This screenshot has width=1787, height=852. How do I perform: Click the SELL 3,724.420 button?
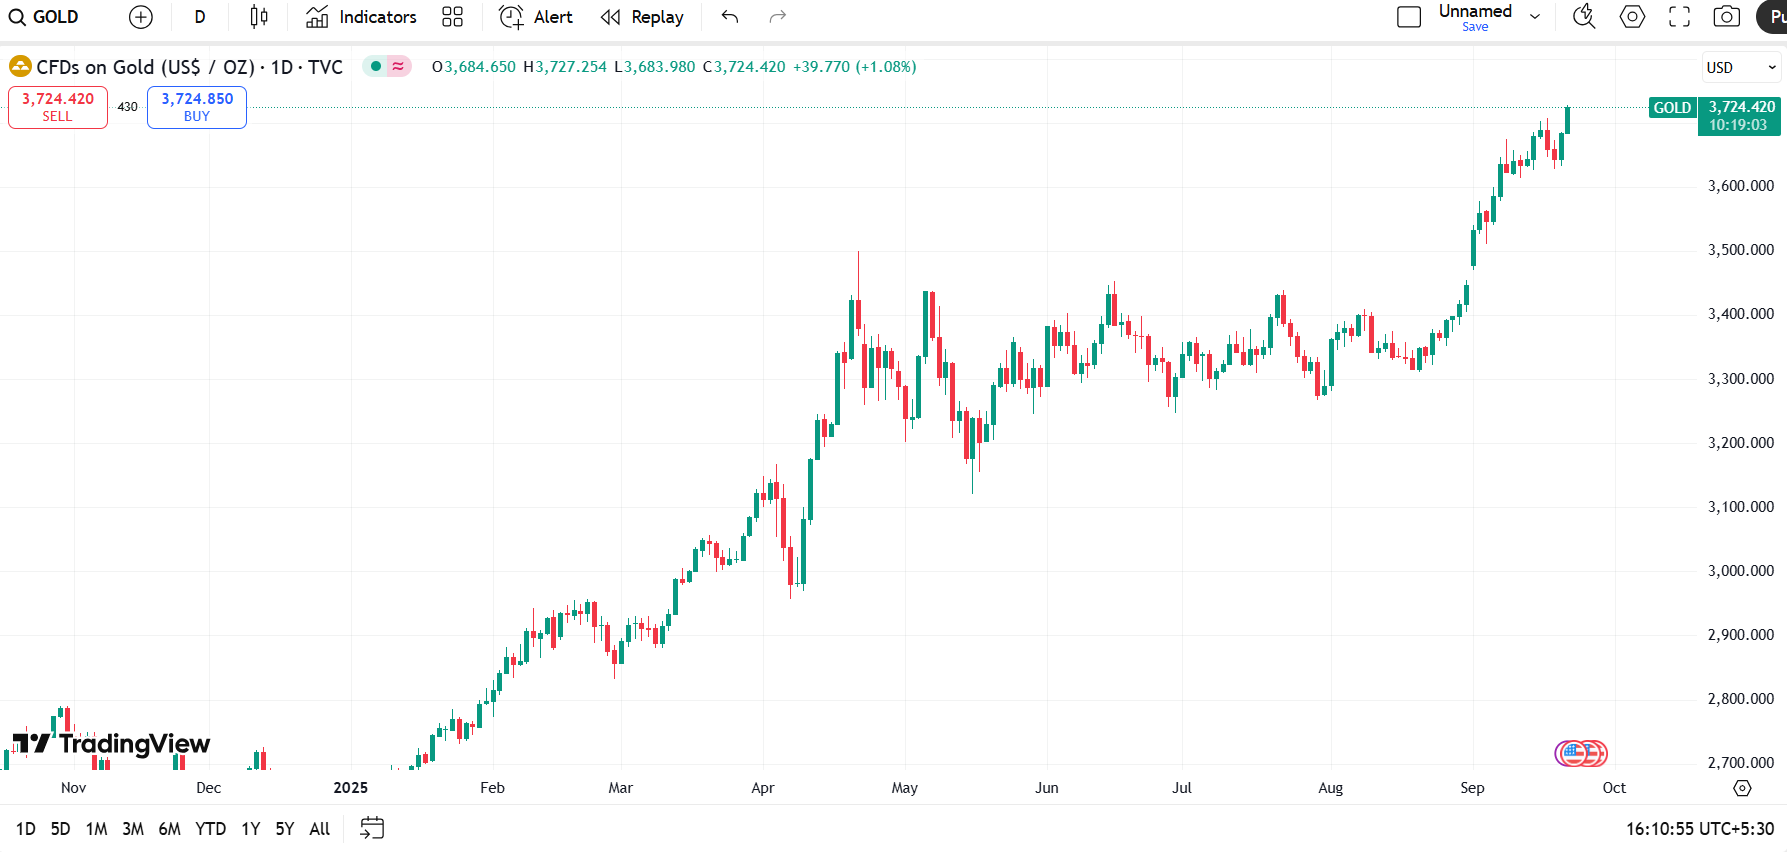tap(58, 107)
